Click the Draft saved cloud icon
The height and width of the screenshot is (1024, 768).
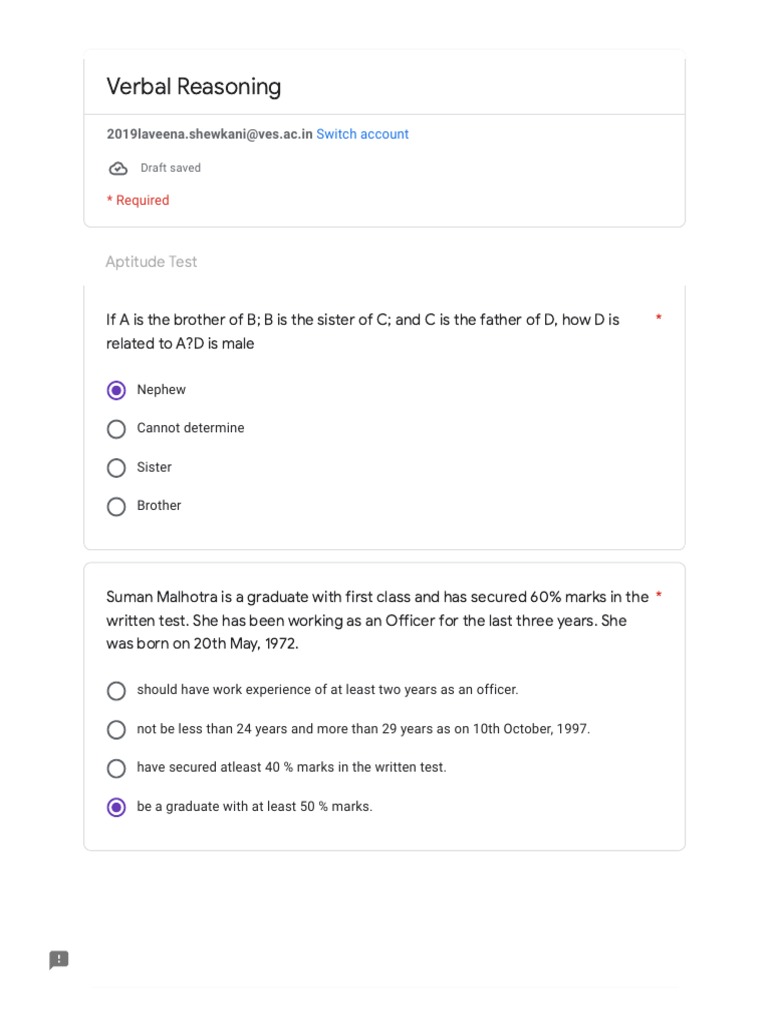tap(118, 169)
